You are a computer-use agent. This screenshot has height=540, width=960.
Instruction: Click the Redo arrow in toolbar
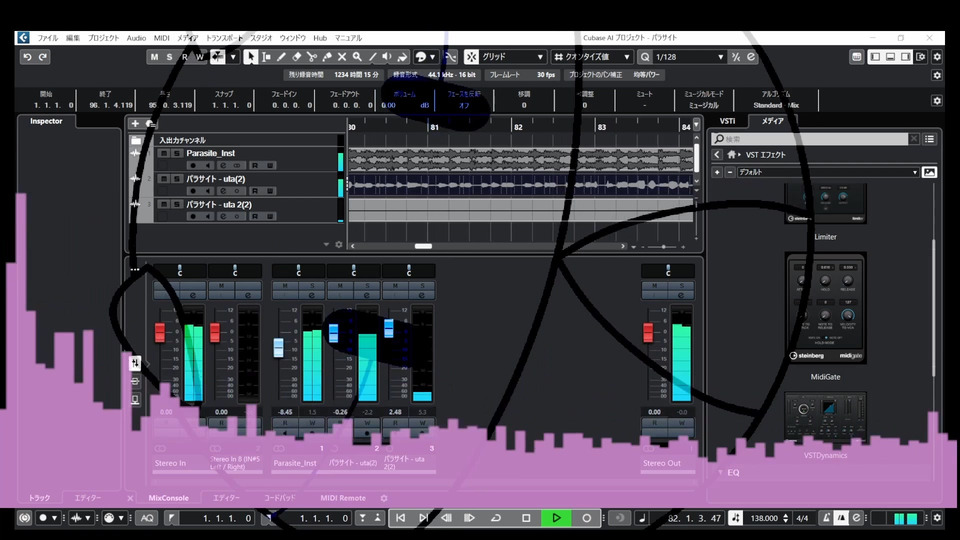43,57
